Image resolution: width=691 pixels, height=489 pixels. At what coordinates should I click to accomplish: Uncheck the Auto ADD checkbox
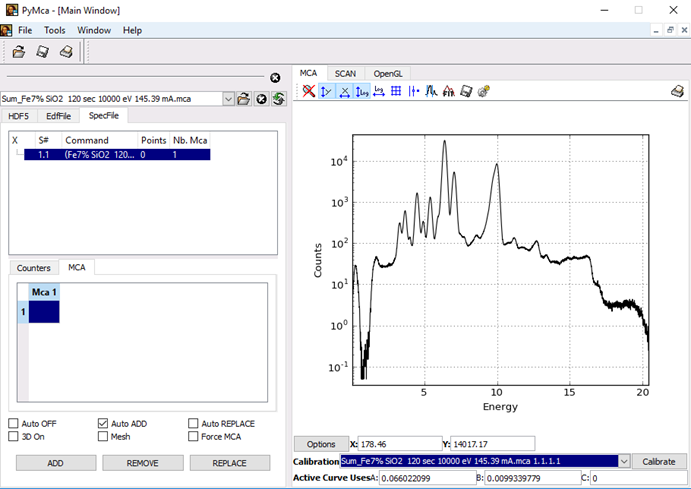(x=103, y=423)
